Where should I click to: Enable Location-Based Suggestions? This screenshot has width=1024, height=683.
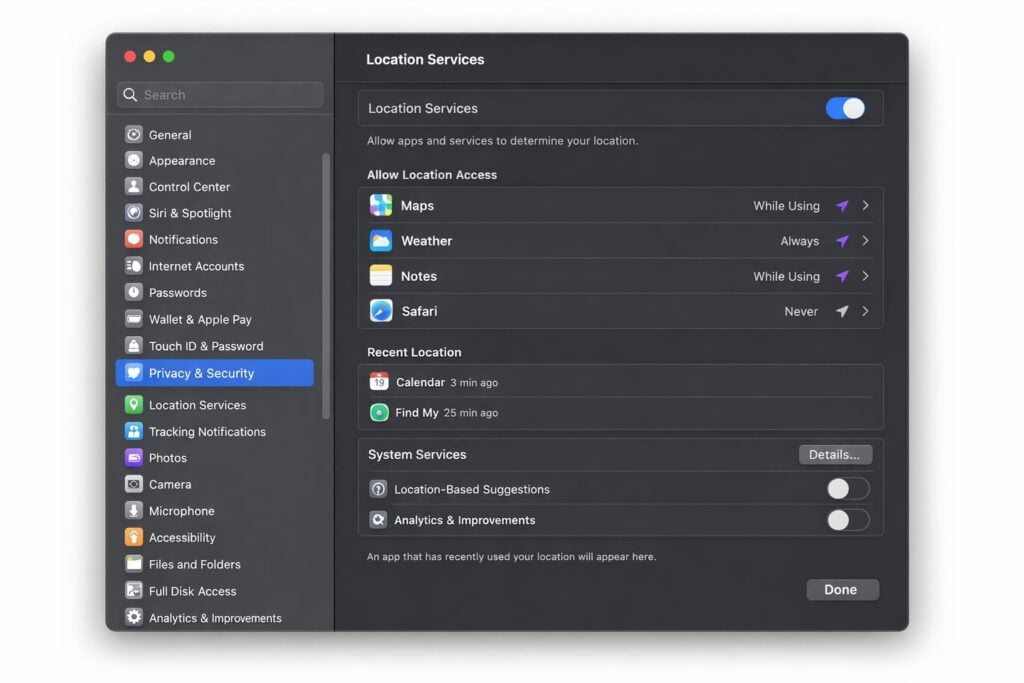(847, 489)
